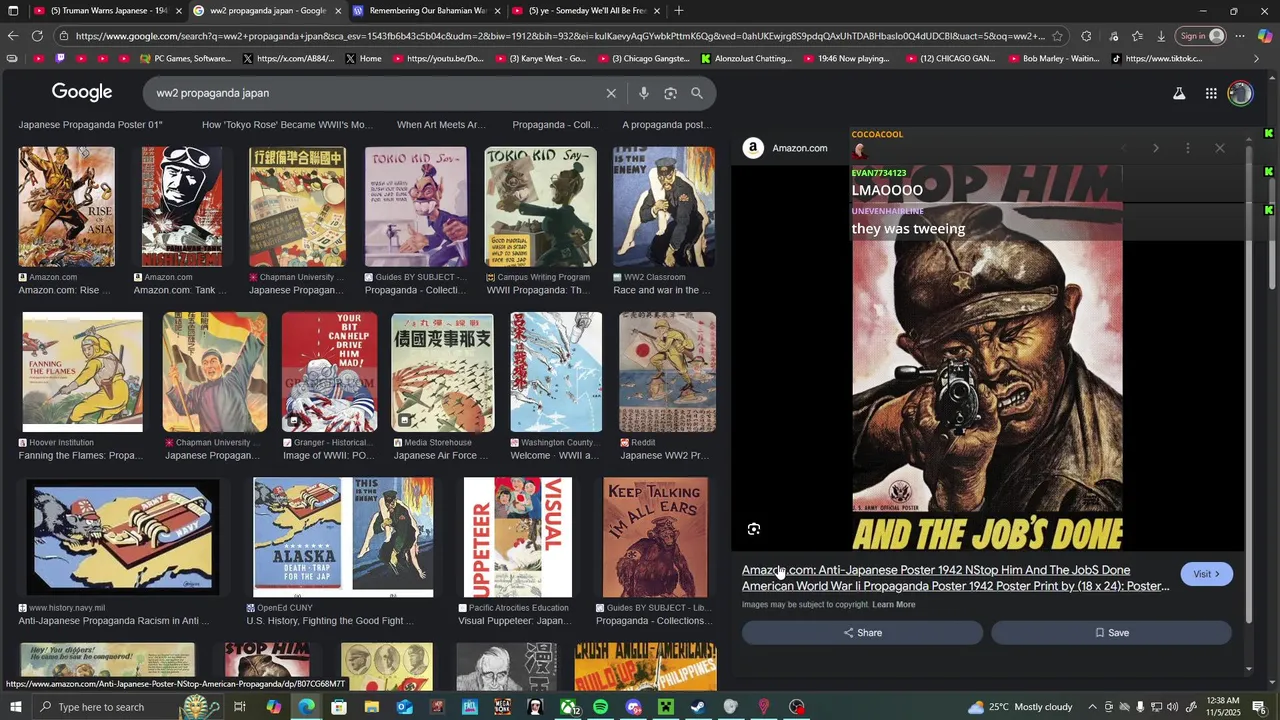Share the previewed image
This screenshot has height=720, width=1280.
[862, 633]
